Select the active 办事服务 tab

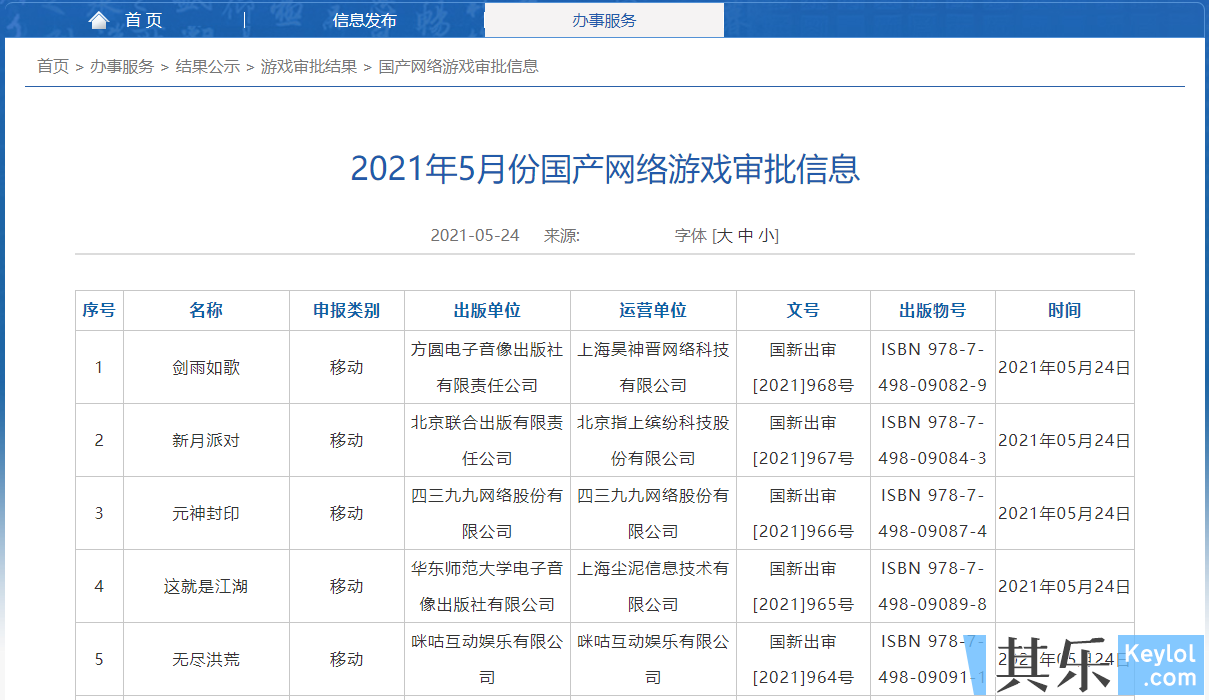[603, 19]
